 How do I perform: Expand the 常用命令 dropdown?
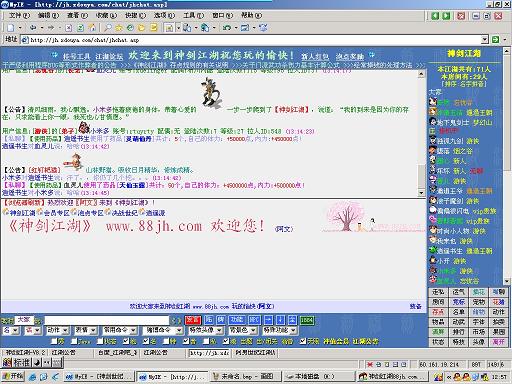click(x=119, y=330)
